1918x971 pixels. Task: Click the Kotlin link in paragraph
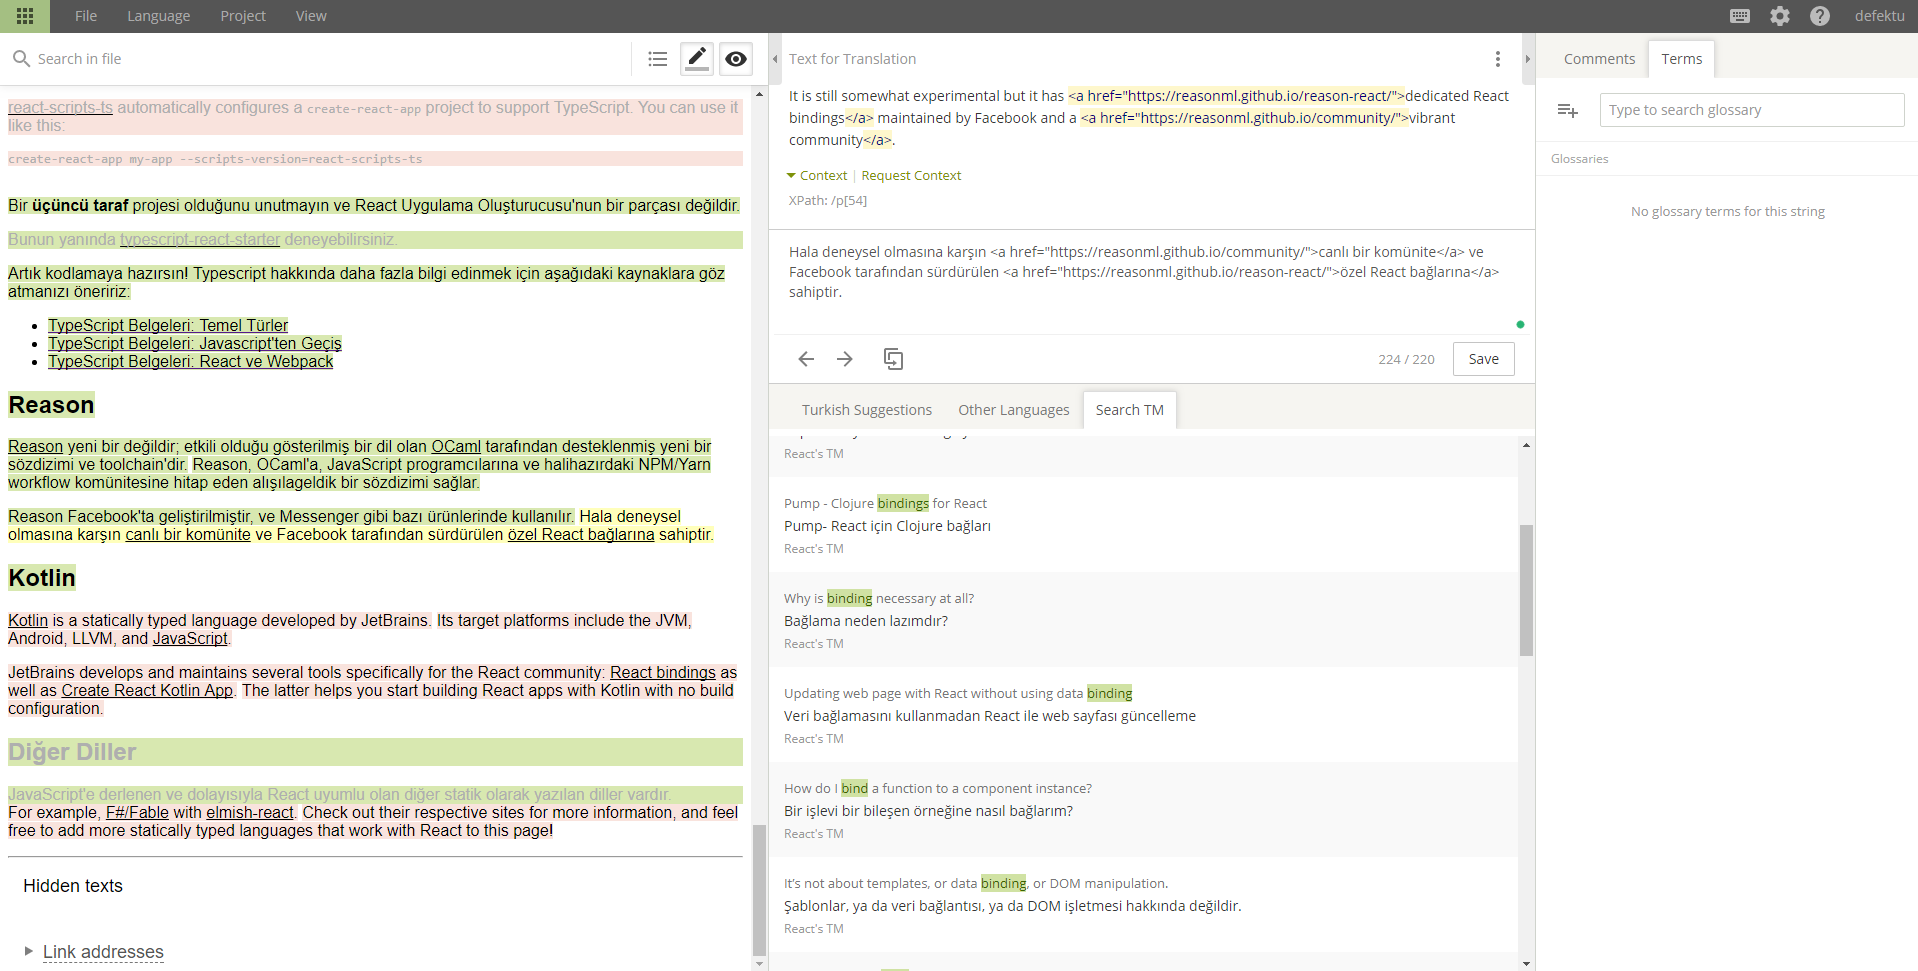pyautogui.click(x=28, y=621)
